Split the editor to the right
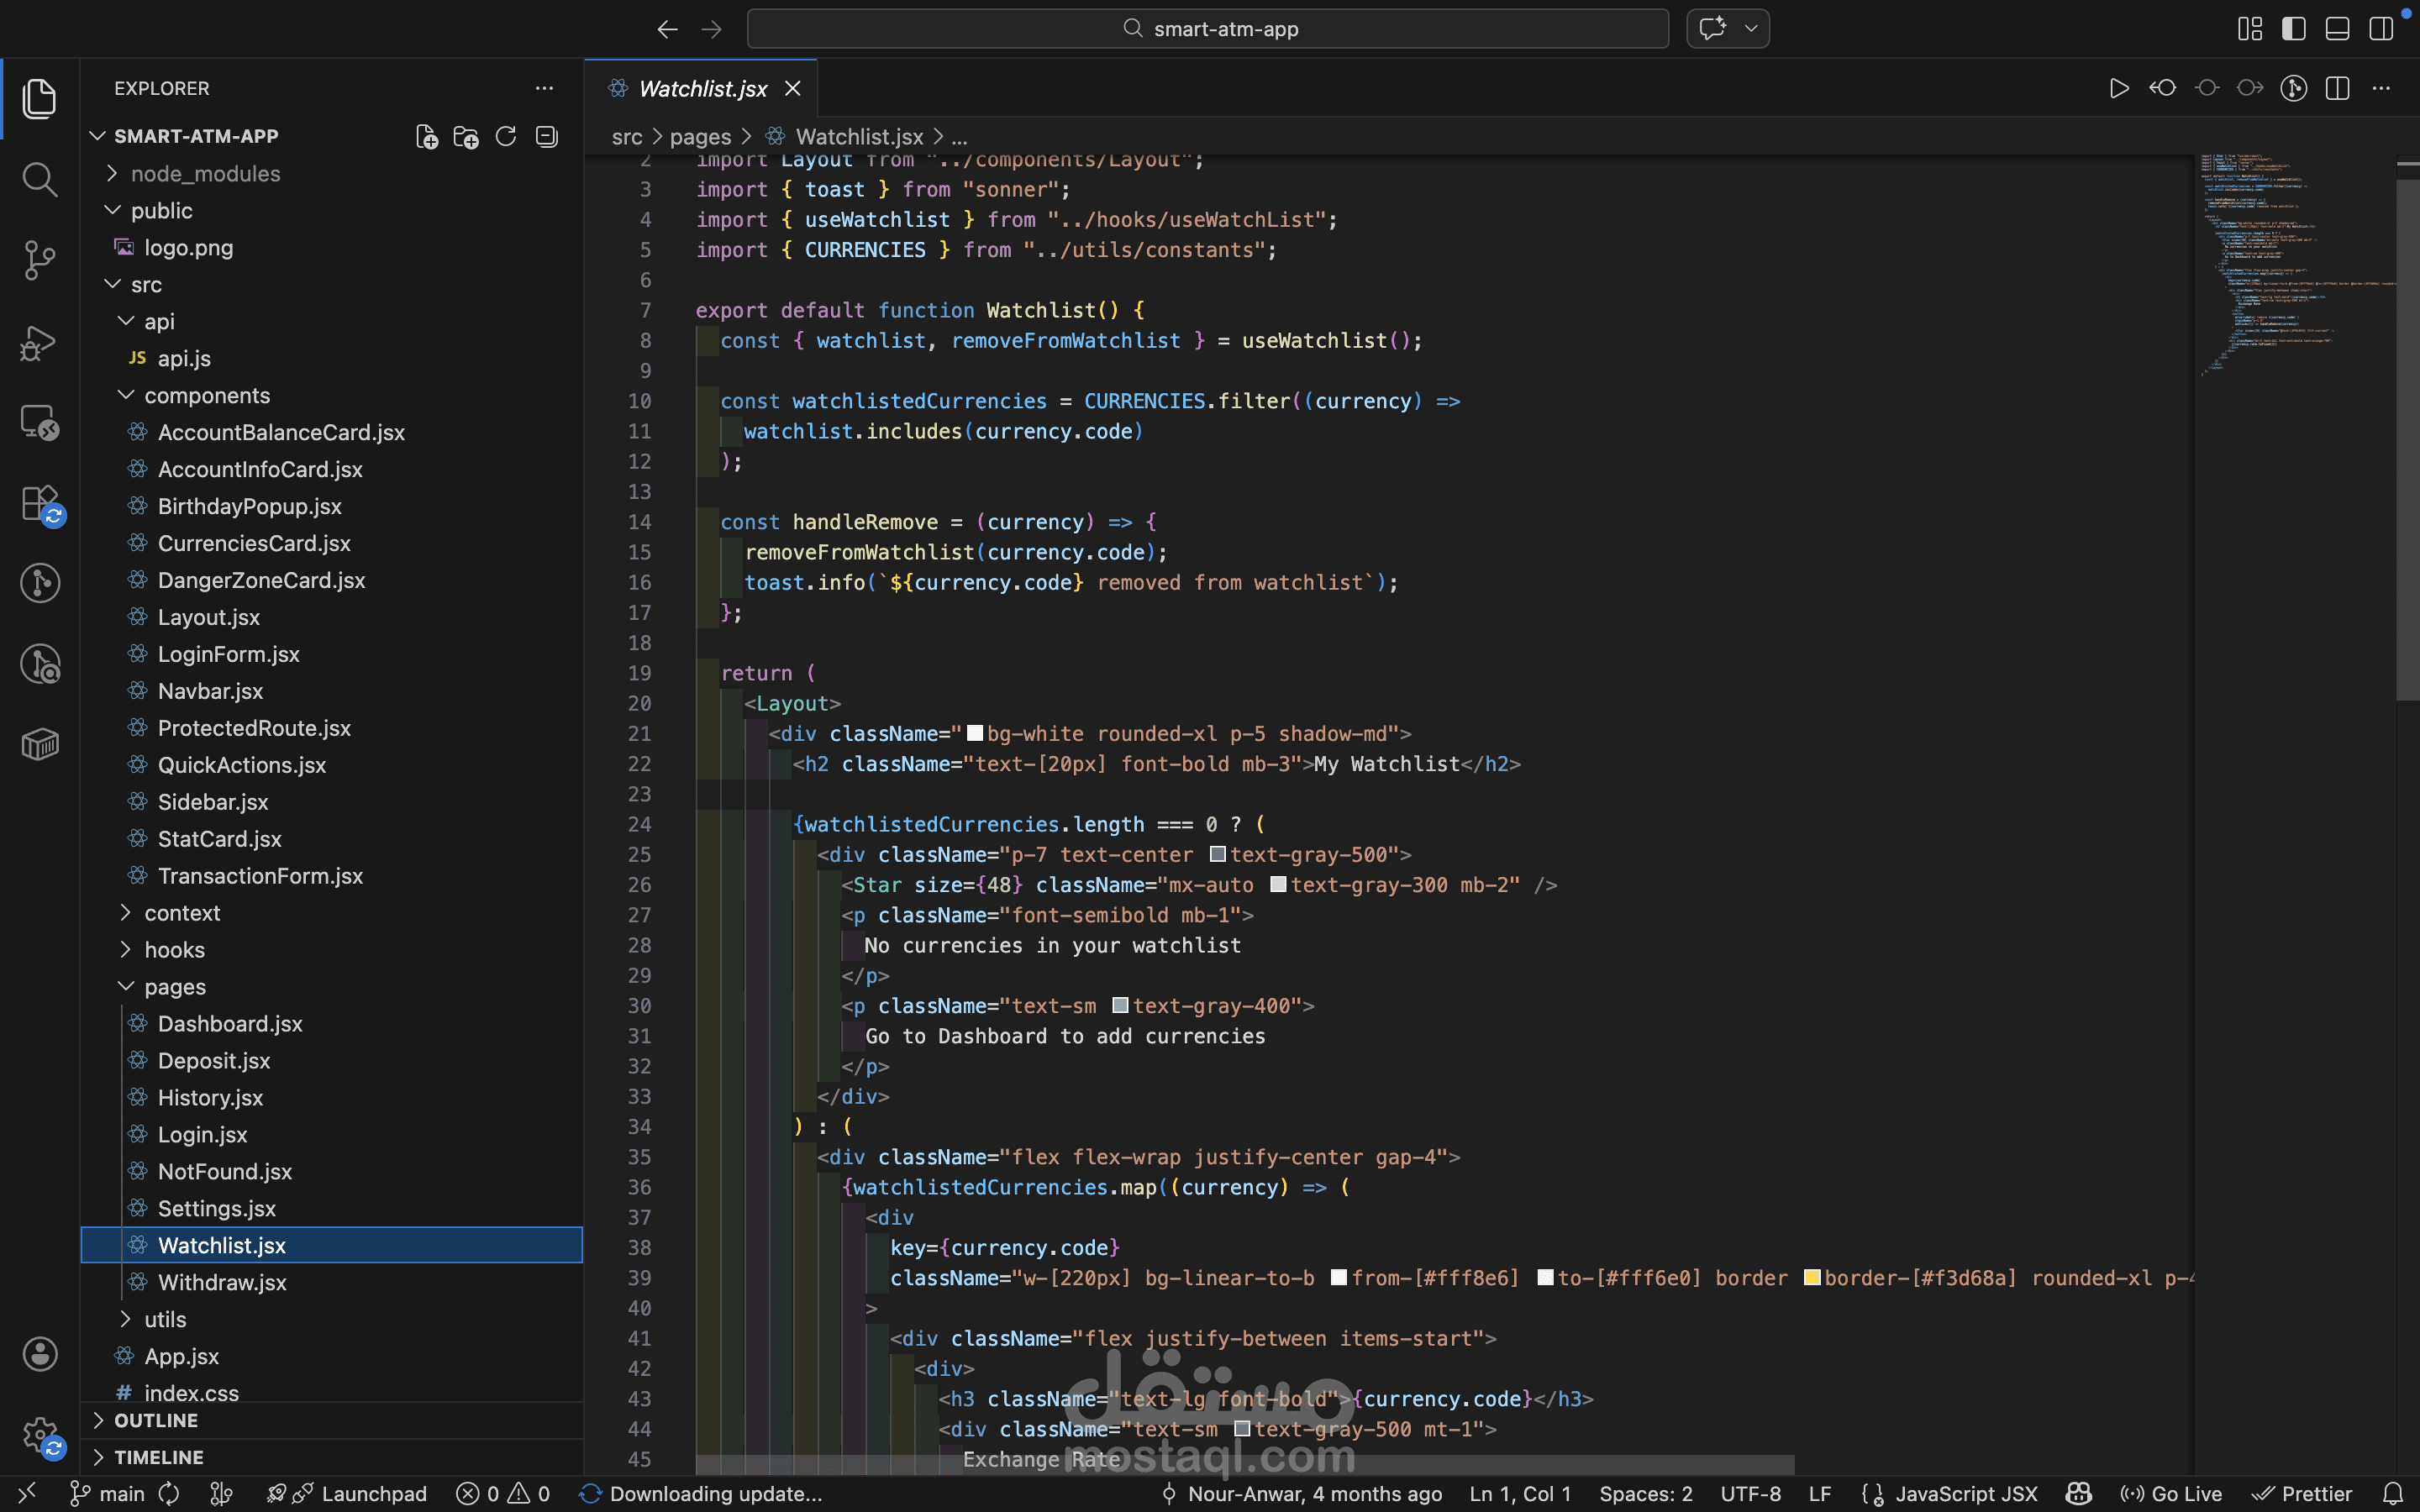The width and height of the screenshot is (2420, 1512). tap(2337, 89)
